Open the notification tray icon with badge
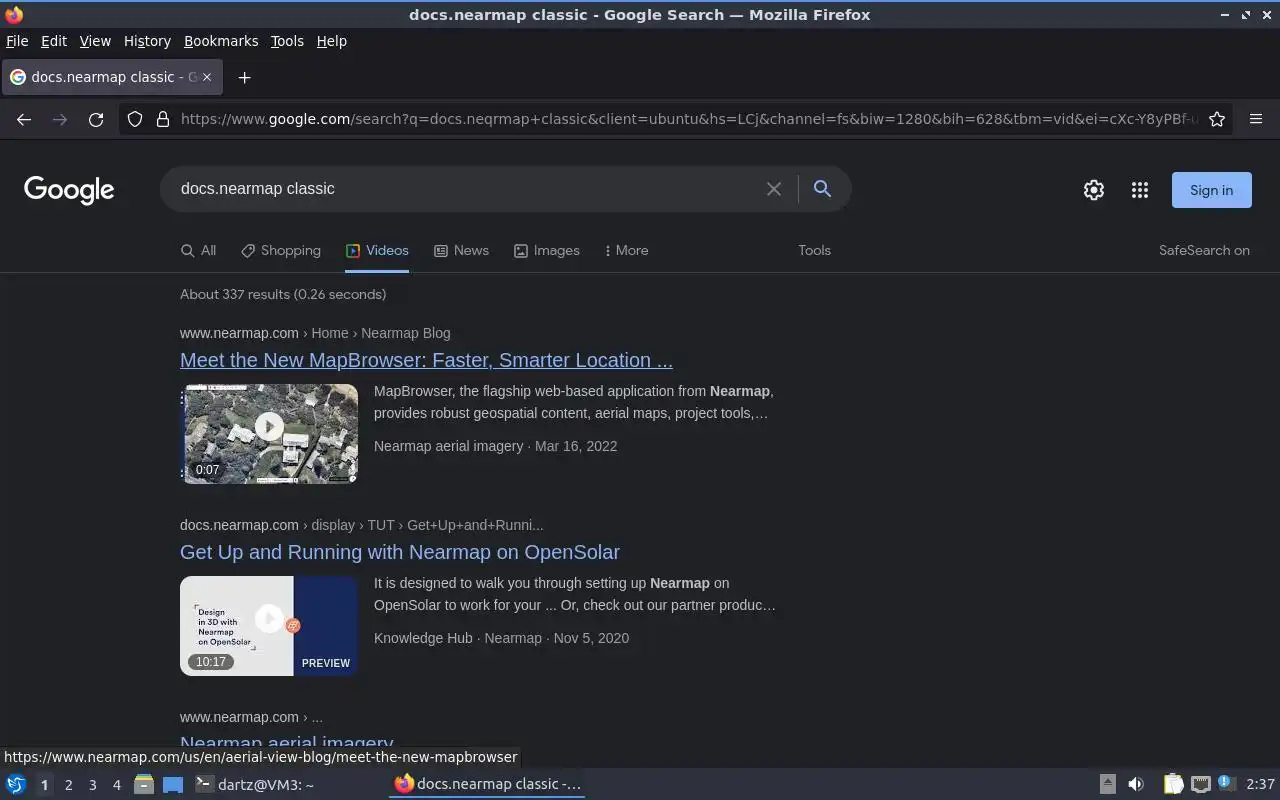This screenshot has width=1280, height=800. [x=1228, y=783]
